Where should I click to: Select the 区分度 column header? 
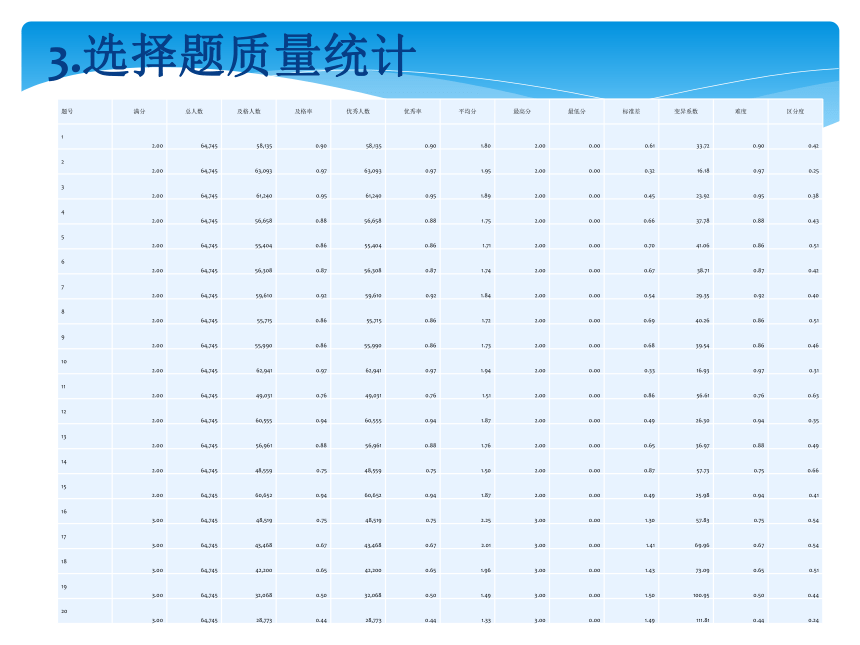coord(795,111)
